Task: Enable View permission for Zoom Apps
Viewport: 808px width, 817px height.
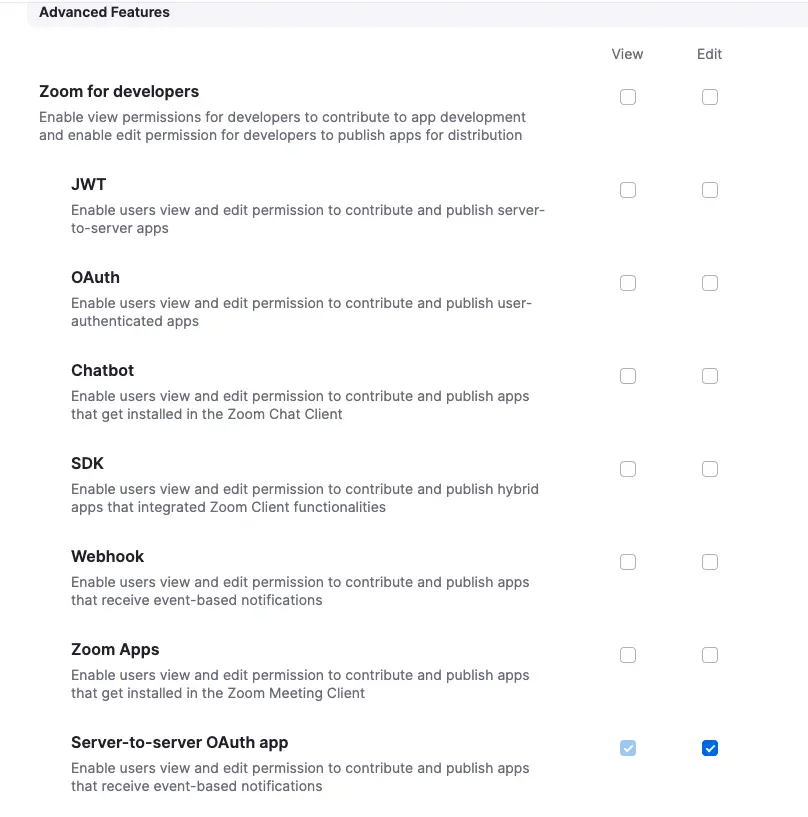Action: click(x=628, y=655)
